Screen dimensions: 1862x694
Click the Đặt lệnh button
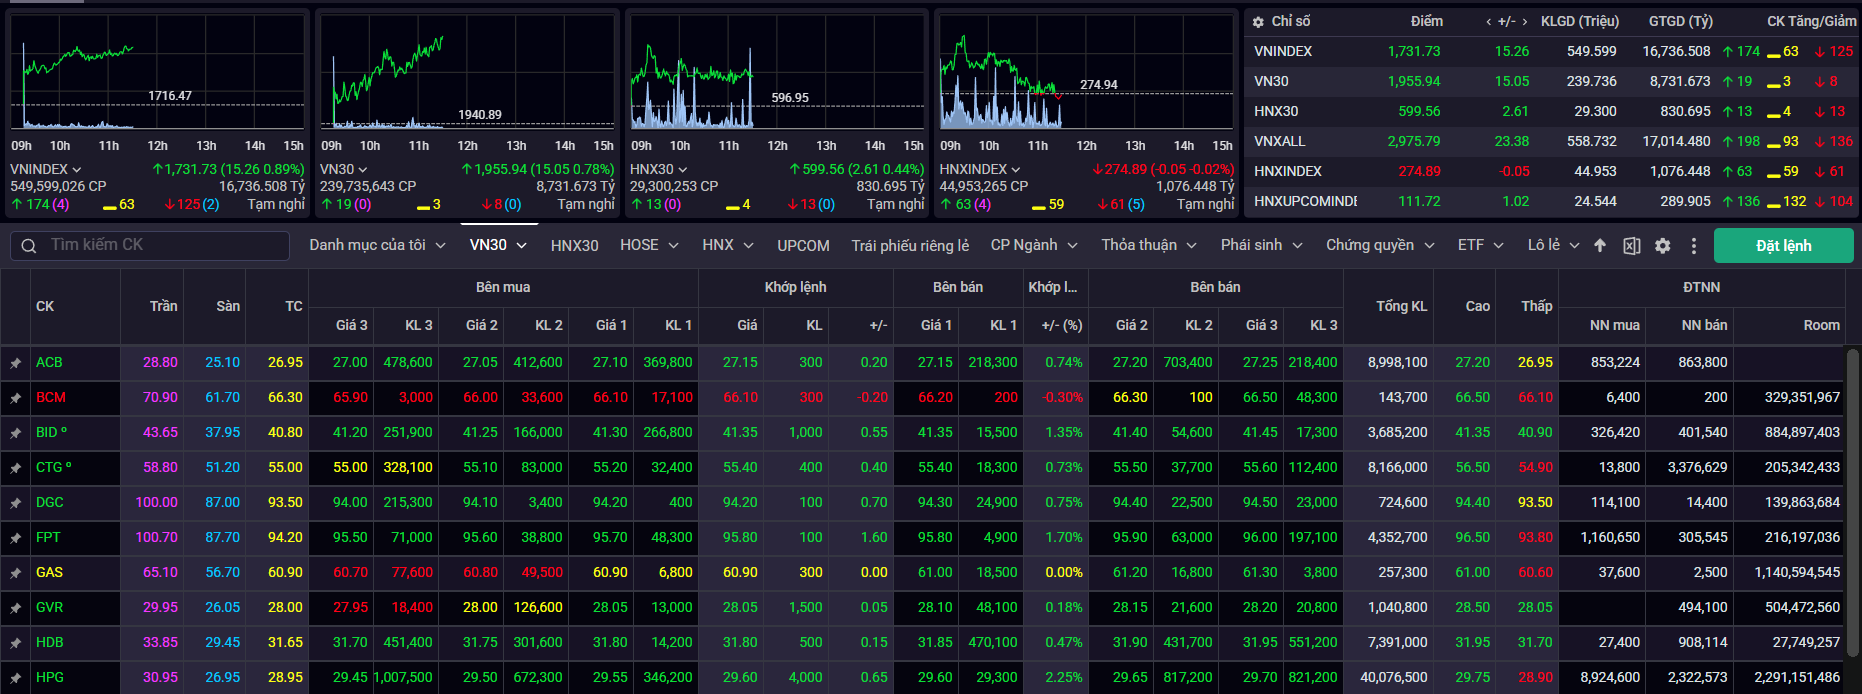point(1783,246)
